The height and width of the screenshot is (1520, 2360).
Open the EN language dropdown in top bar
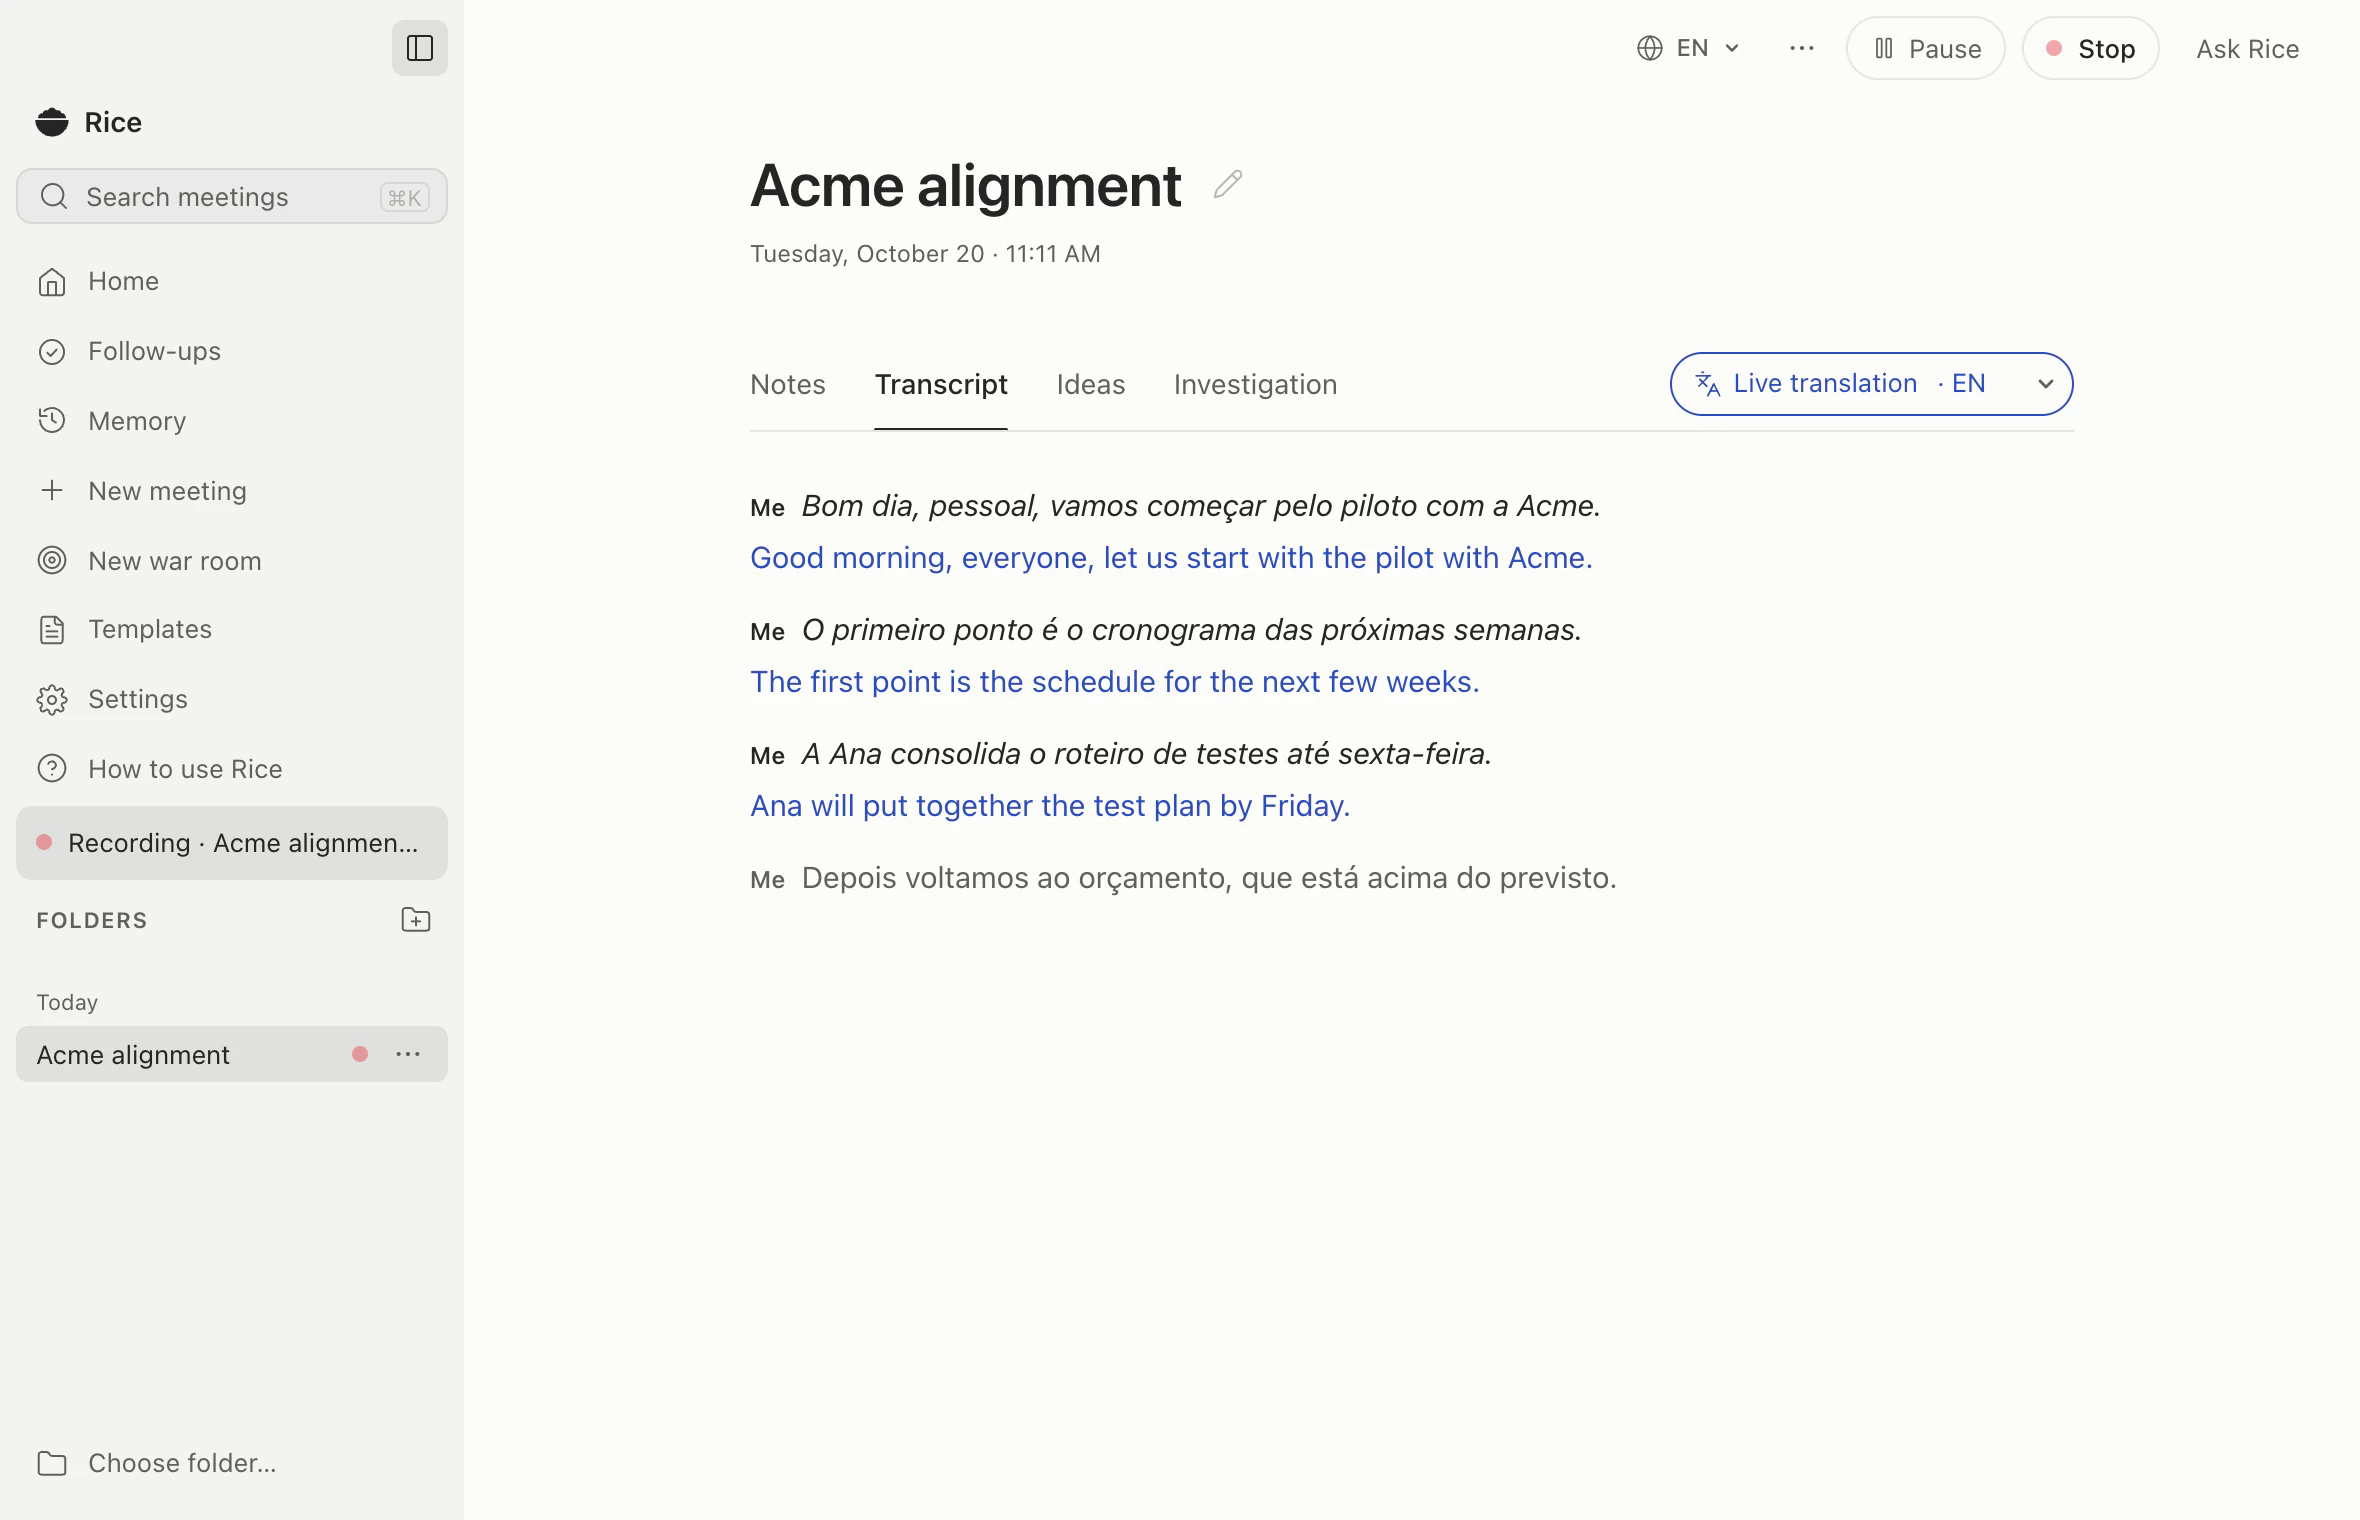pos(1689,48)
